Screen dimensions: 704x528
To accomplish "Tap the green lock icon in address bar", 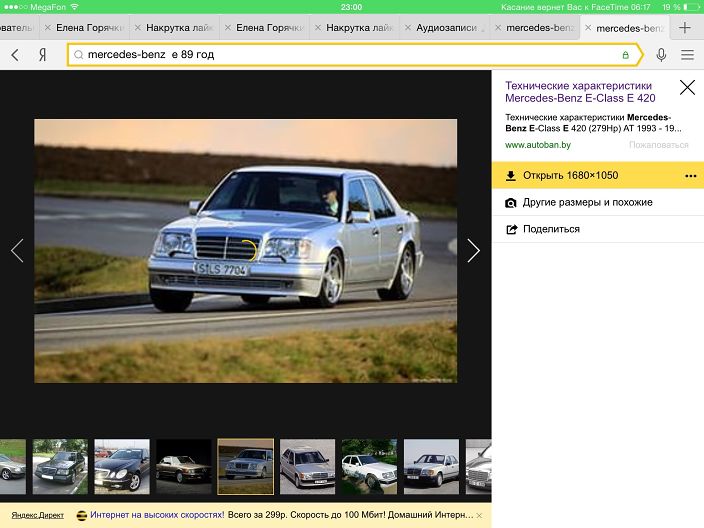I will 625,55.
